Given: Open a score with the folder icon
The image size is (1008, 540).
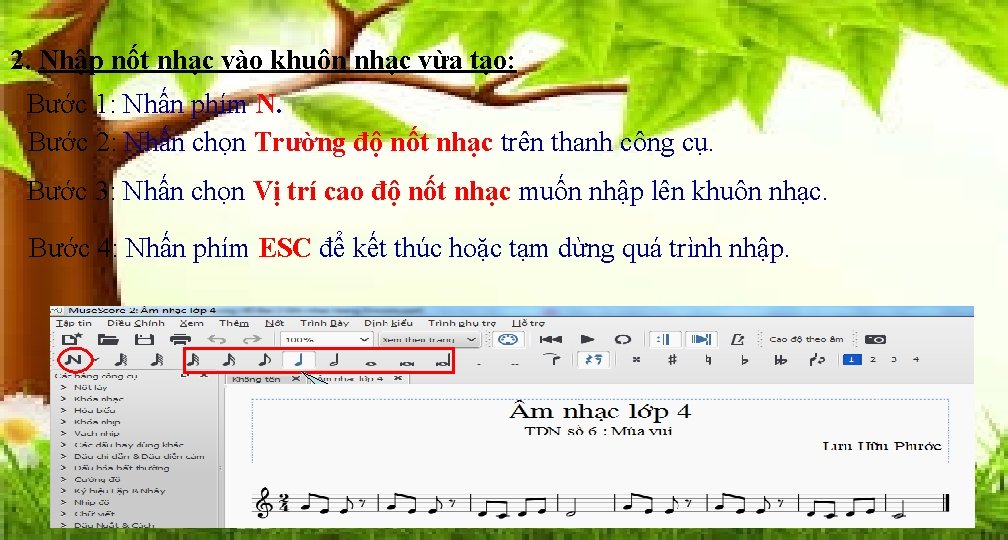Looking at the screenshot, I should point(109,339).
